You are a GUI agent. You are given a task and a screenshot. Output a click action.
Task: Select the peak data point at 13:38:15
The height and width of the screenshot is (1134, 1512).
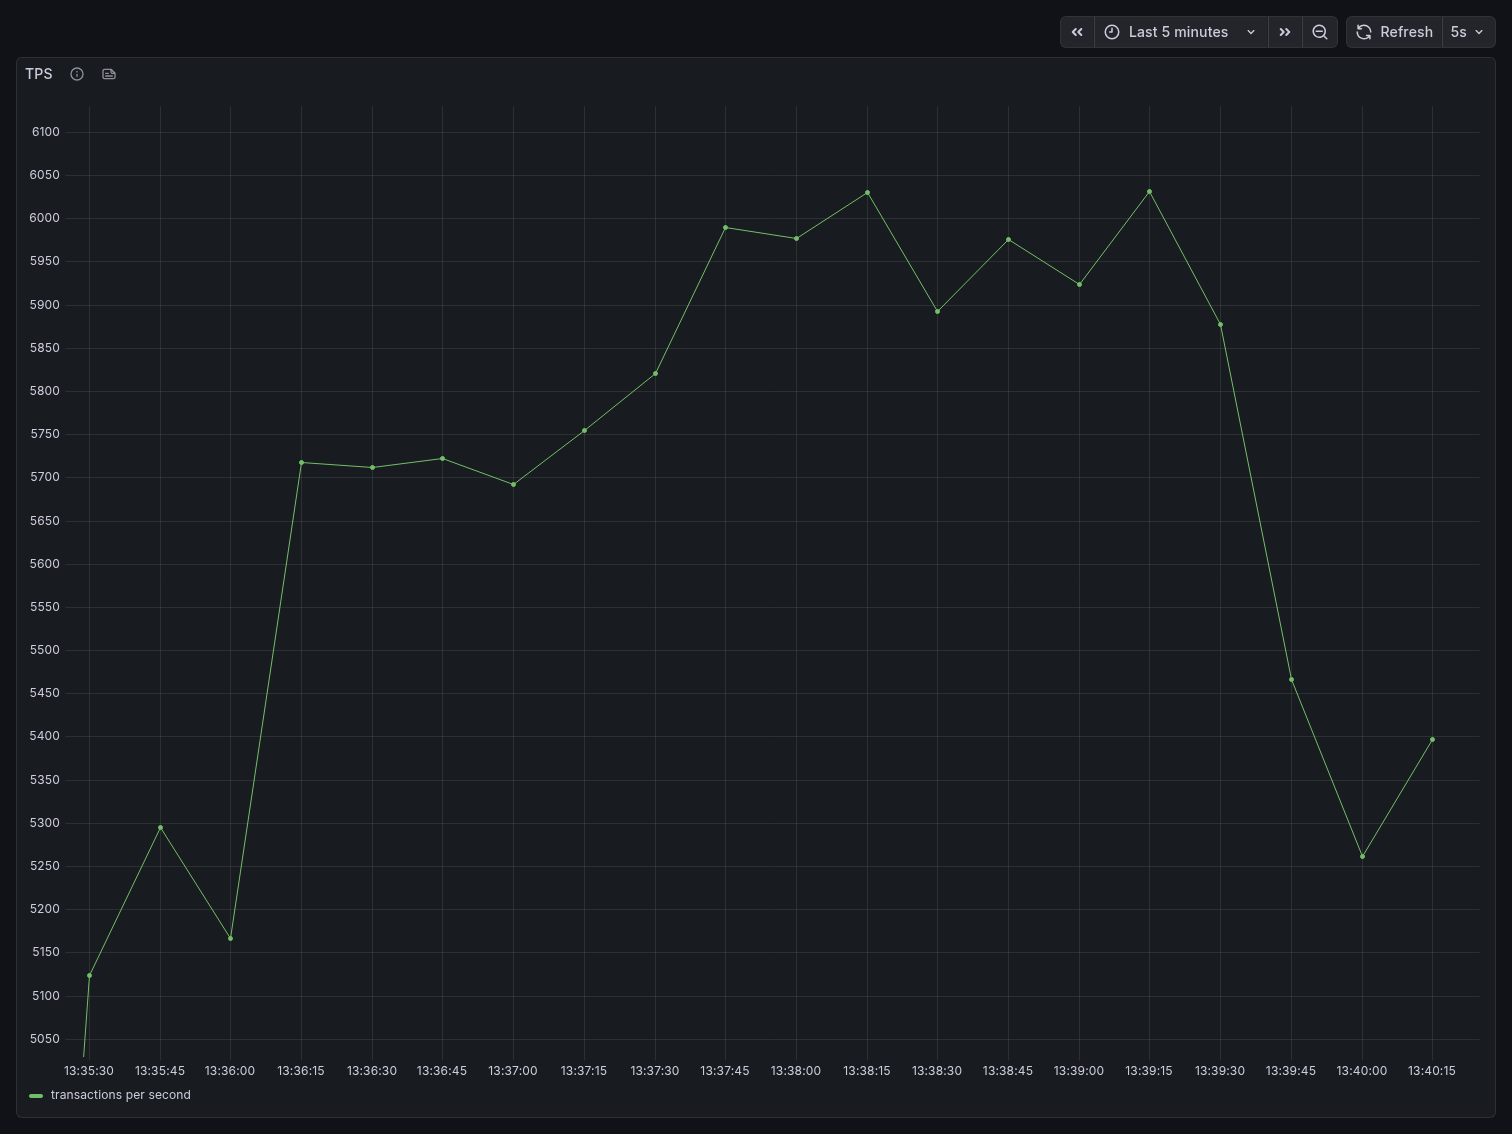point(867,192)
